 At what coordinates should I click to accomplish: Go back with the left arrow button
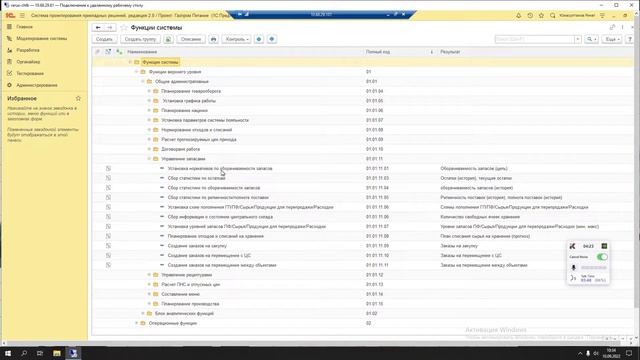[98, 28]
